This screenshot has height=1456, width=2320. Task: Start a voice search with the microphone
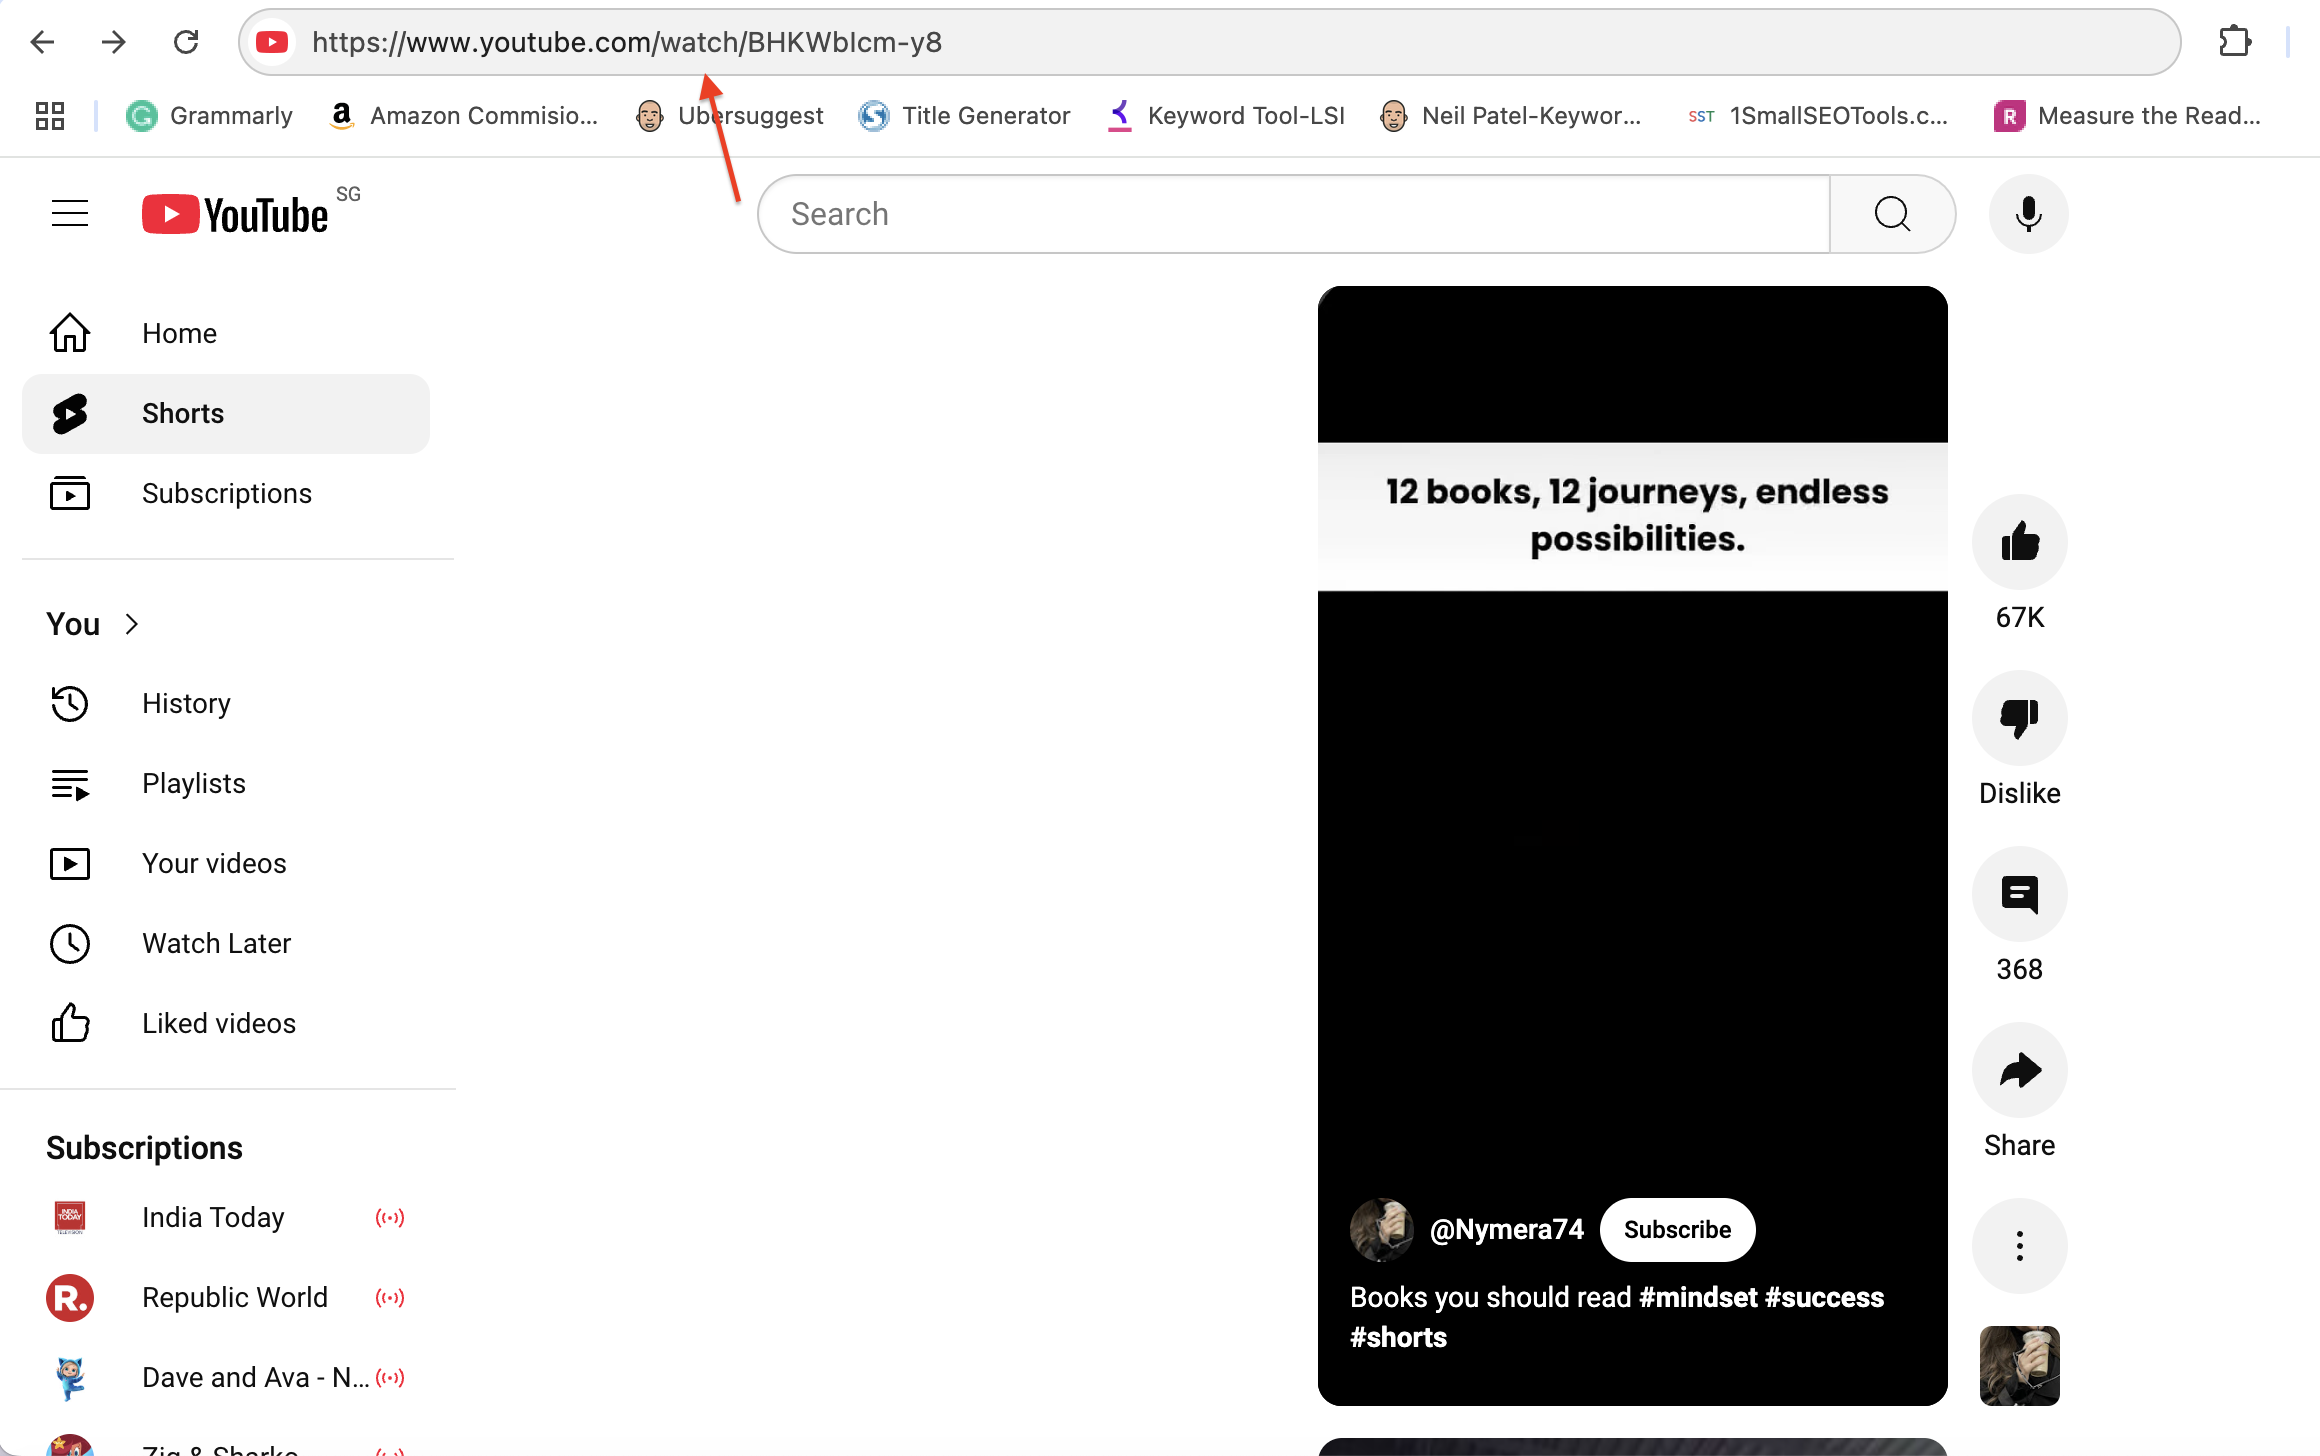(2028, 213)
